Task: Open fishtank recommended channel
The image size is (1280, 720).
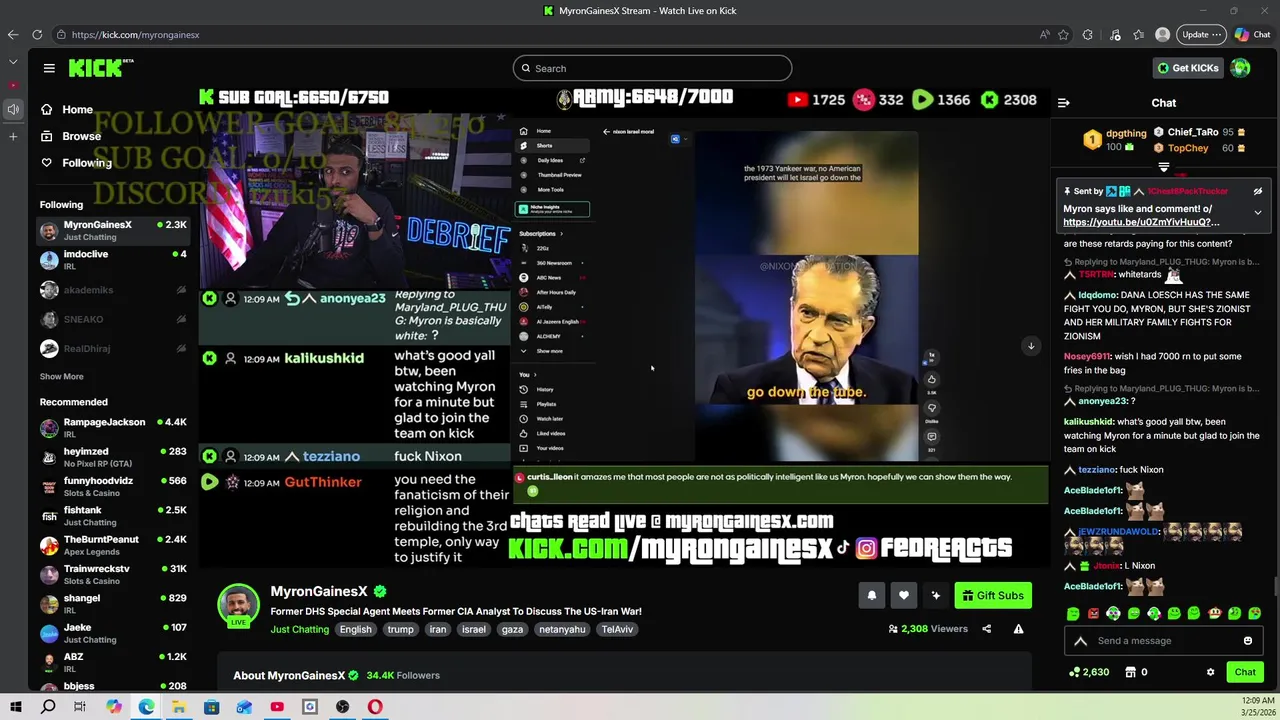Action: tap(113, 516)
